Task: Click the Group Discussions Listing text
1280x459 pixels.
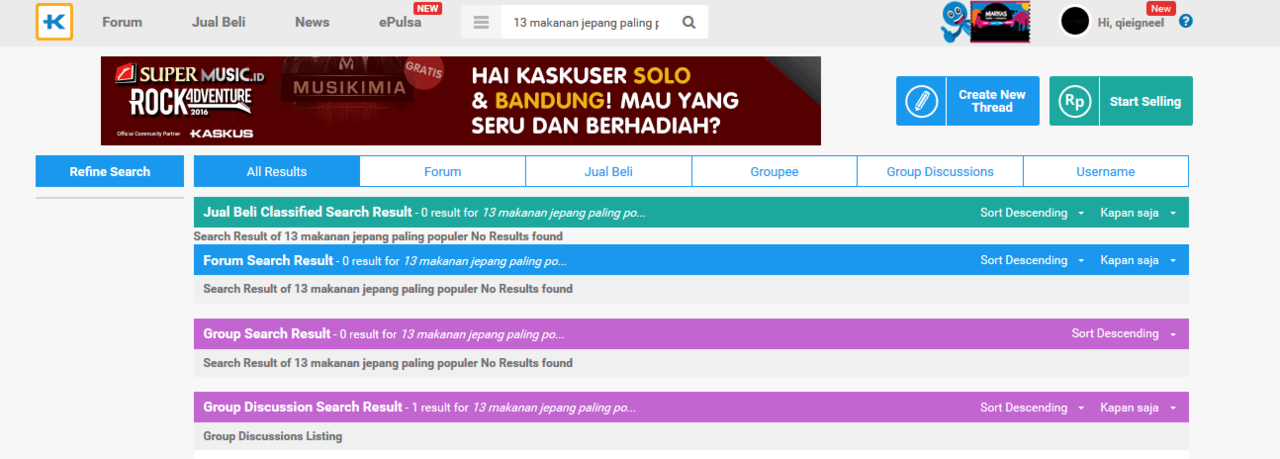Action: pos(272,436)
